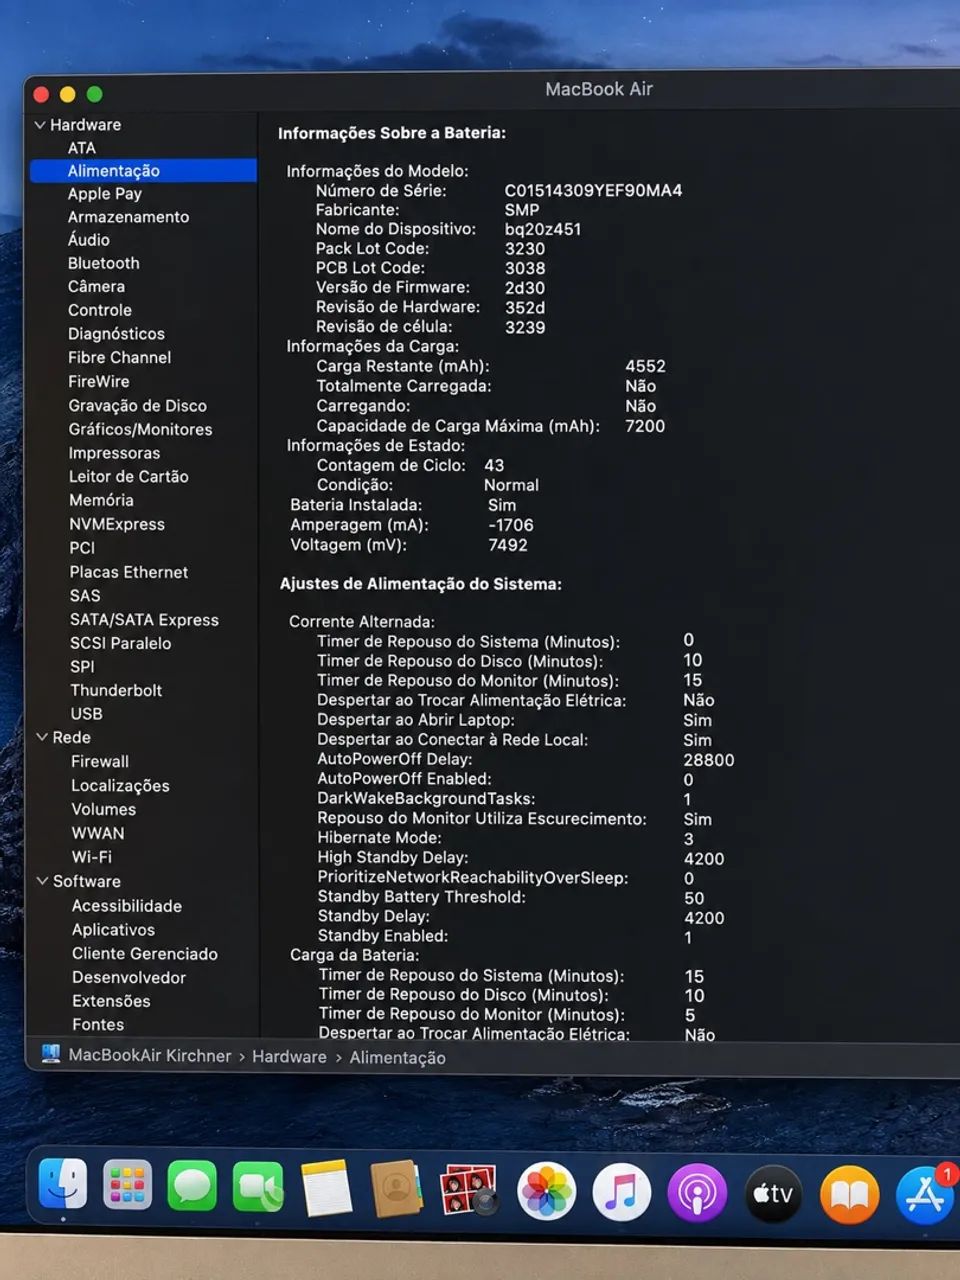
Task: Select Extensões under Software
Action: [x=111, y=1001]
